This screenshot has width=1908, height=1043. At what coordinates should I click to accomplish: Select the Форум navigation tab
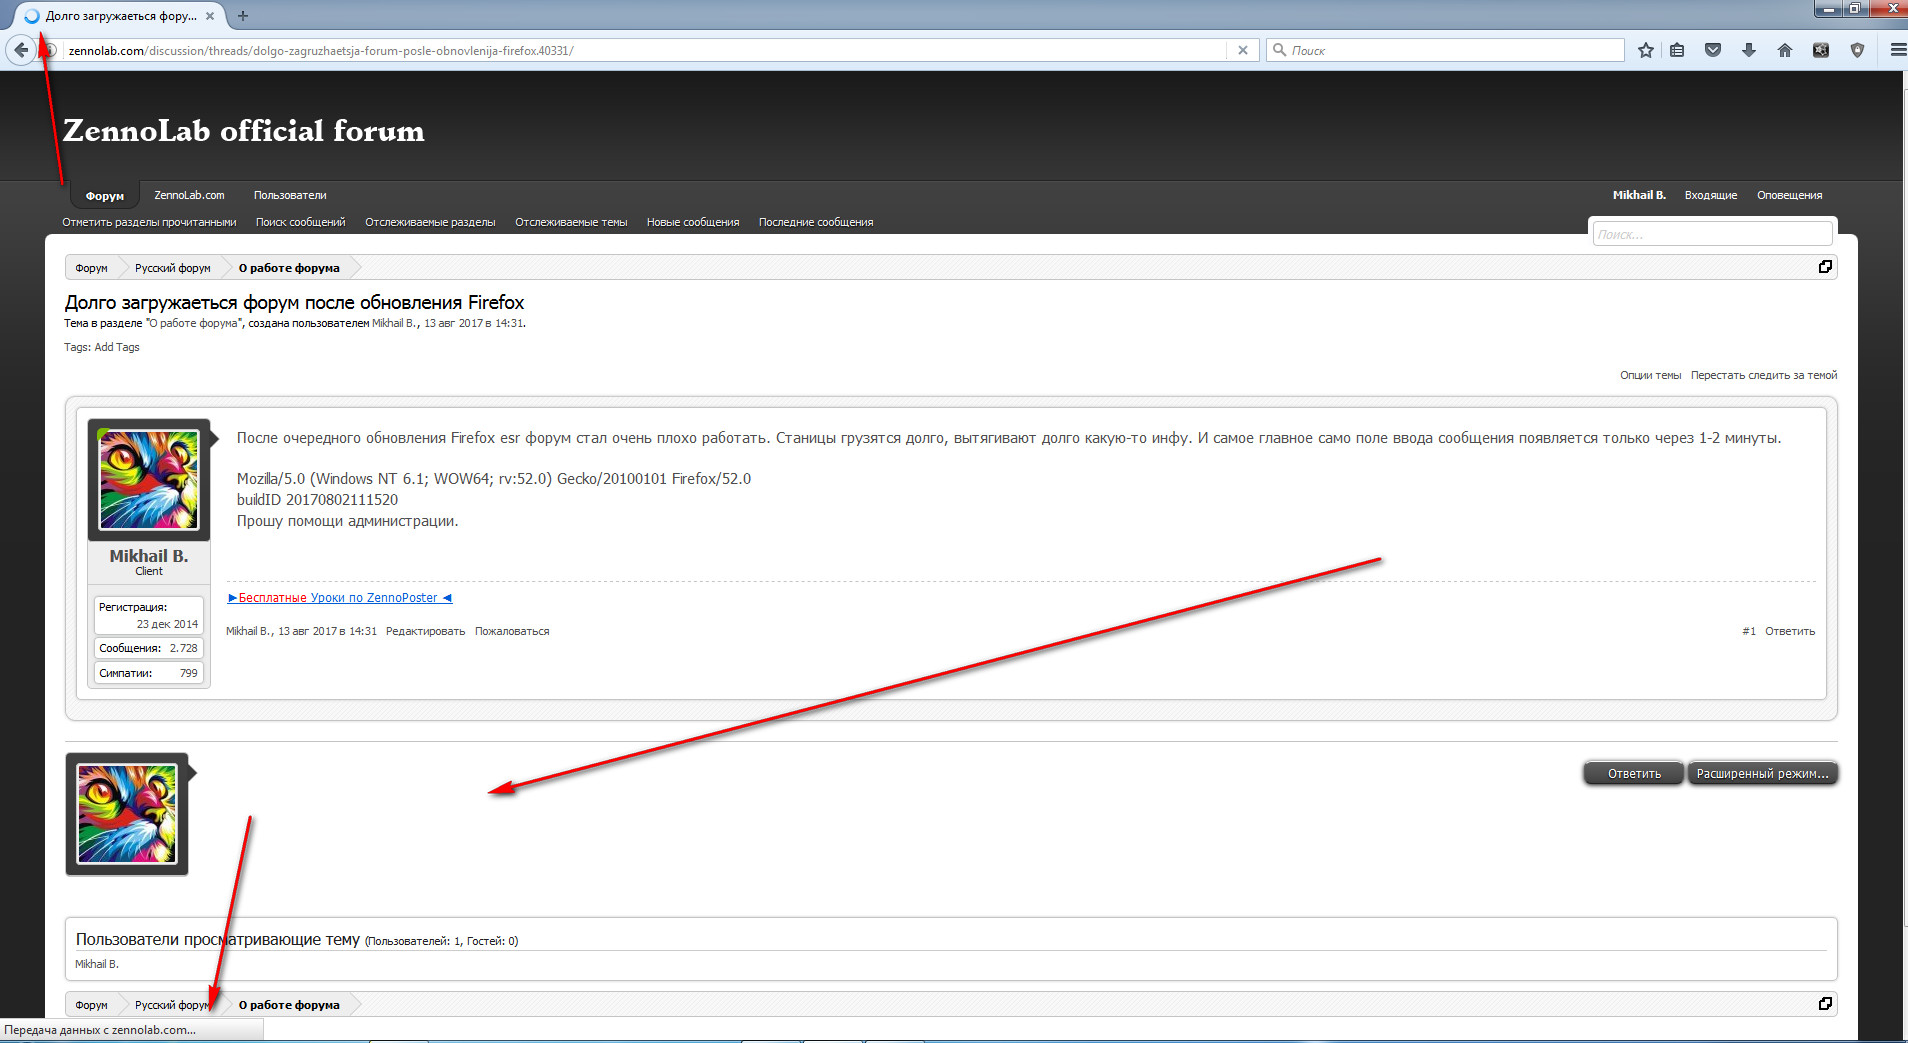(x=105, y=196)
